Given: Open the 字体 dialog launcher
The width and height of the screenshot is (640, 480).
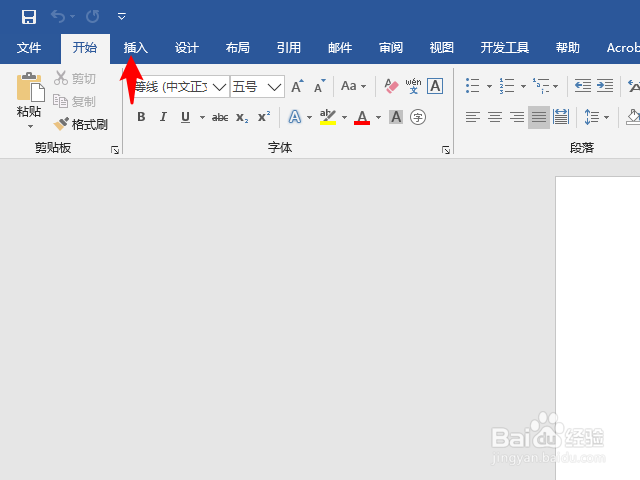Looking at the screenshot, I should tap(446, 150).
